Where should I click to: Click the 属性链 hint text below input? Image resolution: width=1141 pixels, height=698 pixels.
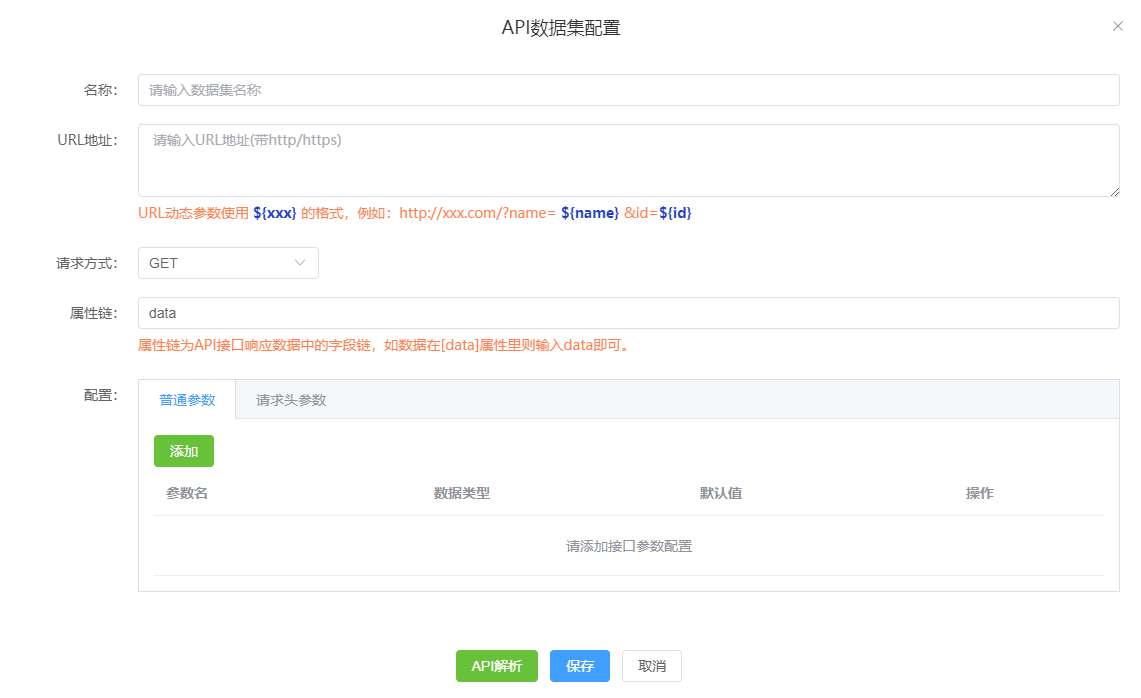pos(384,345)
